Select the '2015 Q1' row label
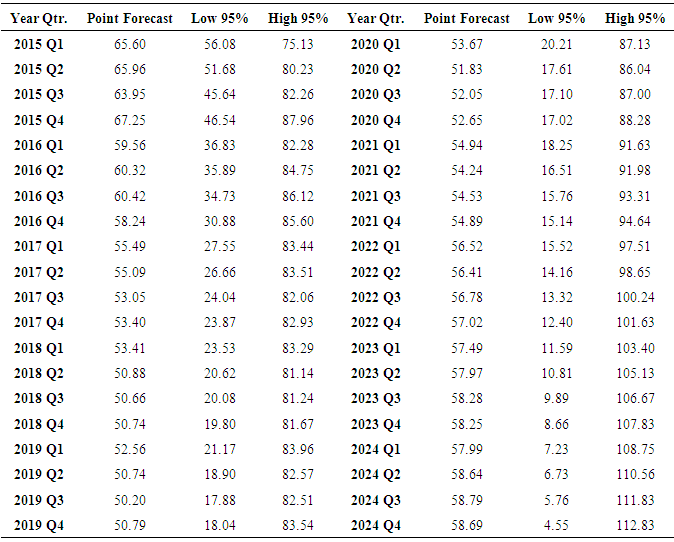This screenshot has width=674, height=542. 39,45
